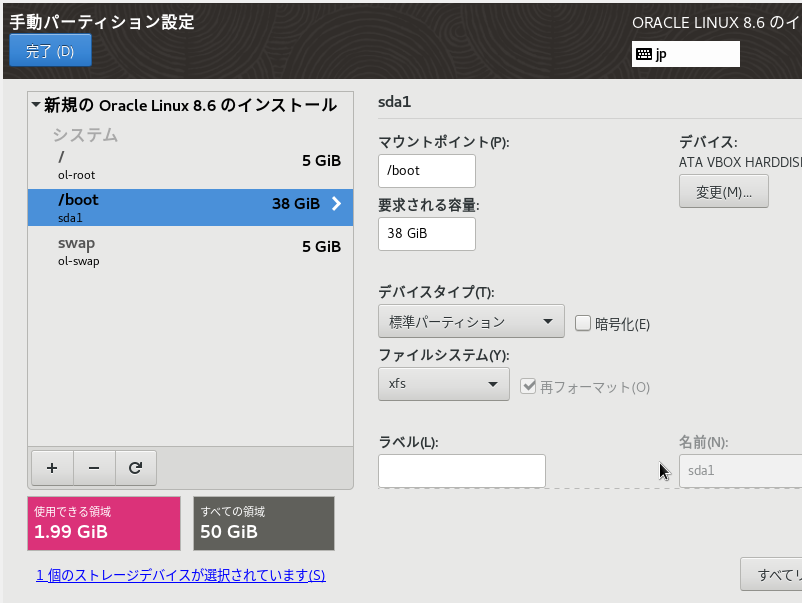Click the 5 GiB size of the swap row
The height and width of the screenshot is (603, 802).
(321, 247)
